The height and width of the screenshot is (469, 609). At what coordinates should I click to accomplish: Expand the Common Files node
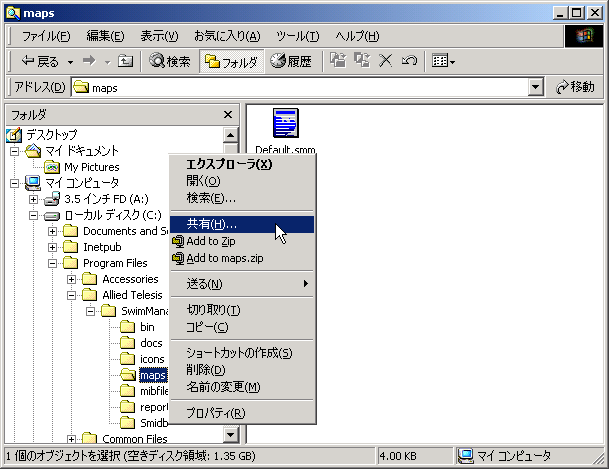point(71,439)
